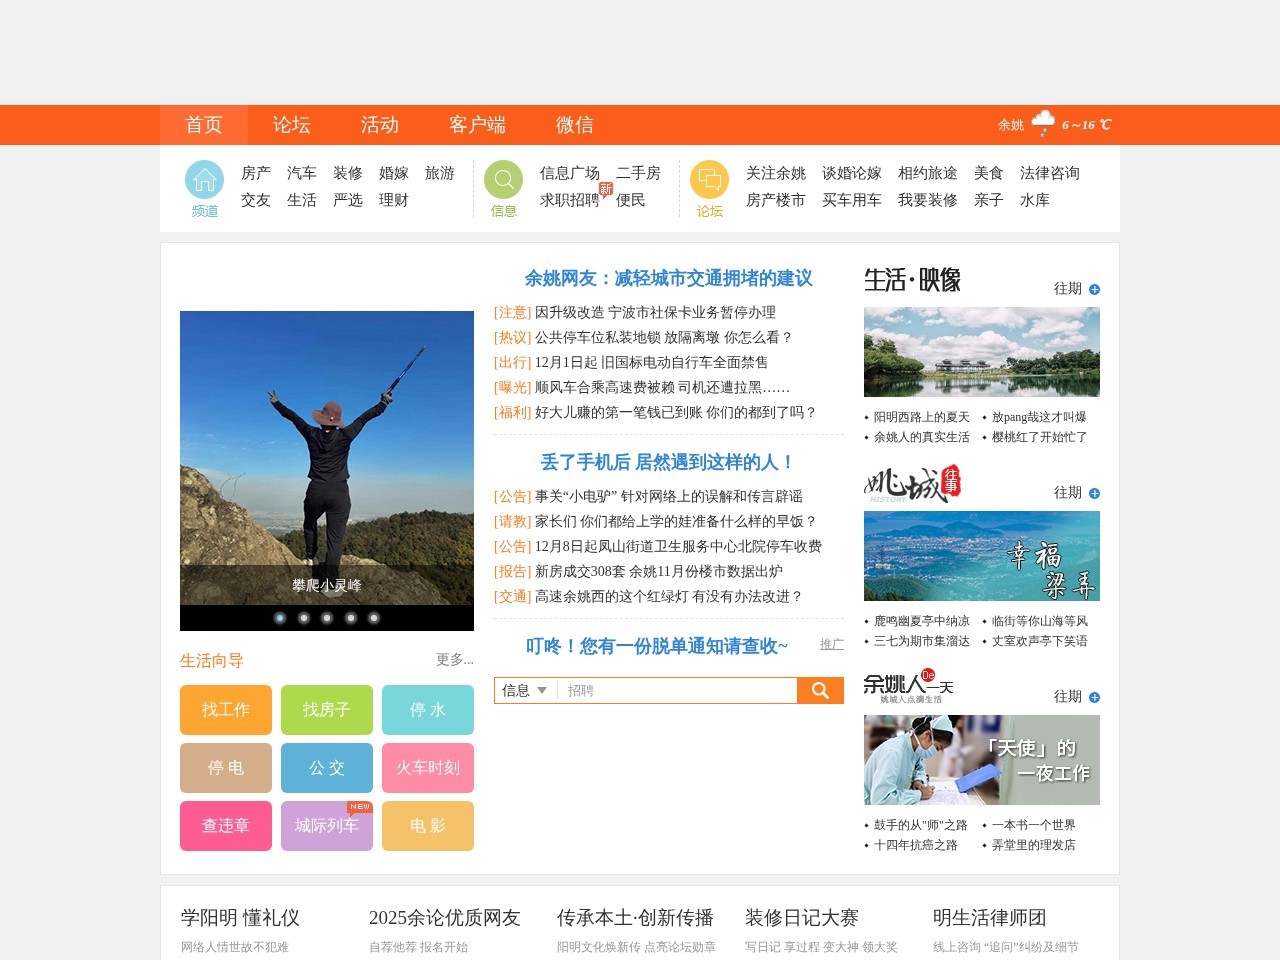Click the 更多... link next to 生活向导
This screenshot has height=960, width=1280.
tap(453, 660)
